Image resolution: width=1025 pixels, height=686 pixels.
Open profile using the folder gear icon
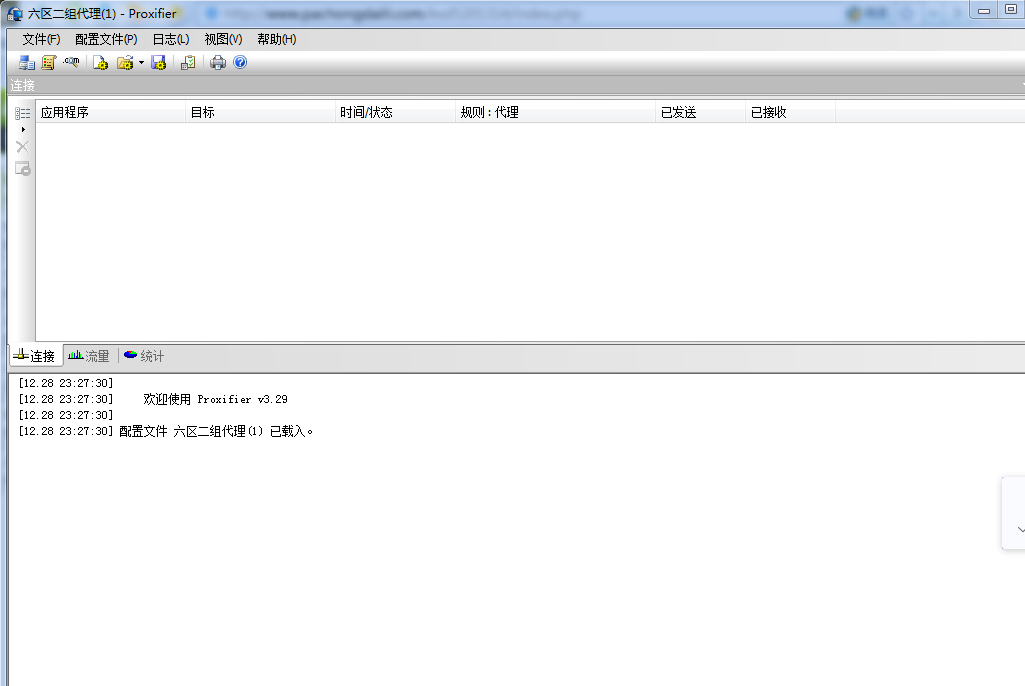click(125, 63)
